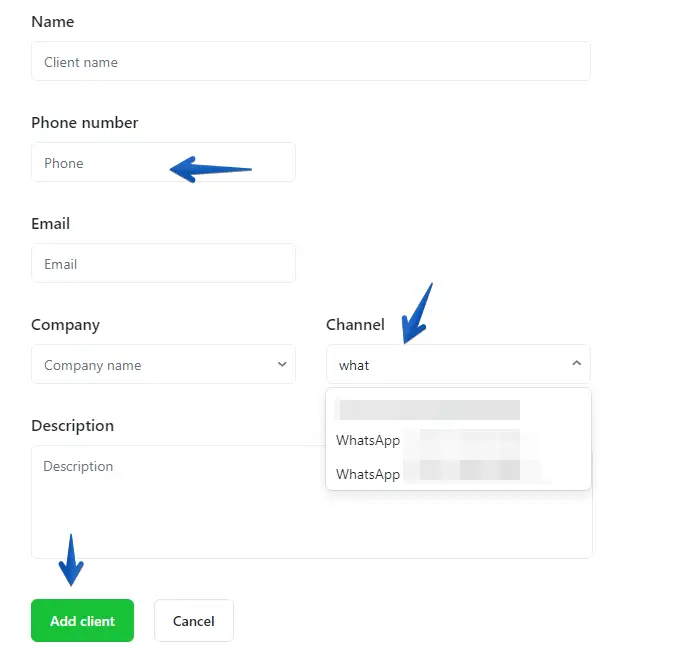
Task: Click the Name field label
Action: pyautogui.click(x=53, y=21)
